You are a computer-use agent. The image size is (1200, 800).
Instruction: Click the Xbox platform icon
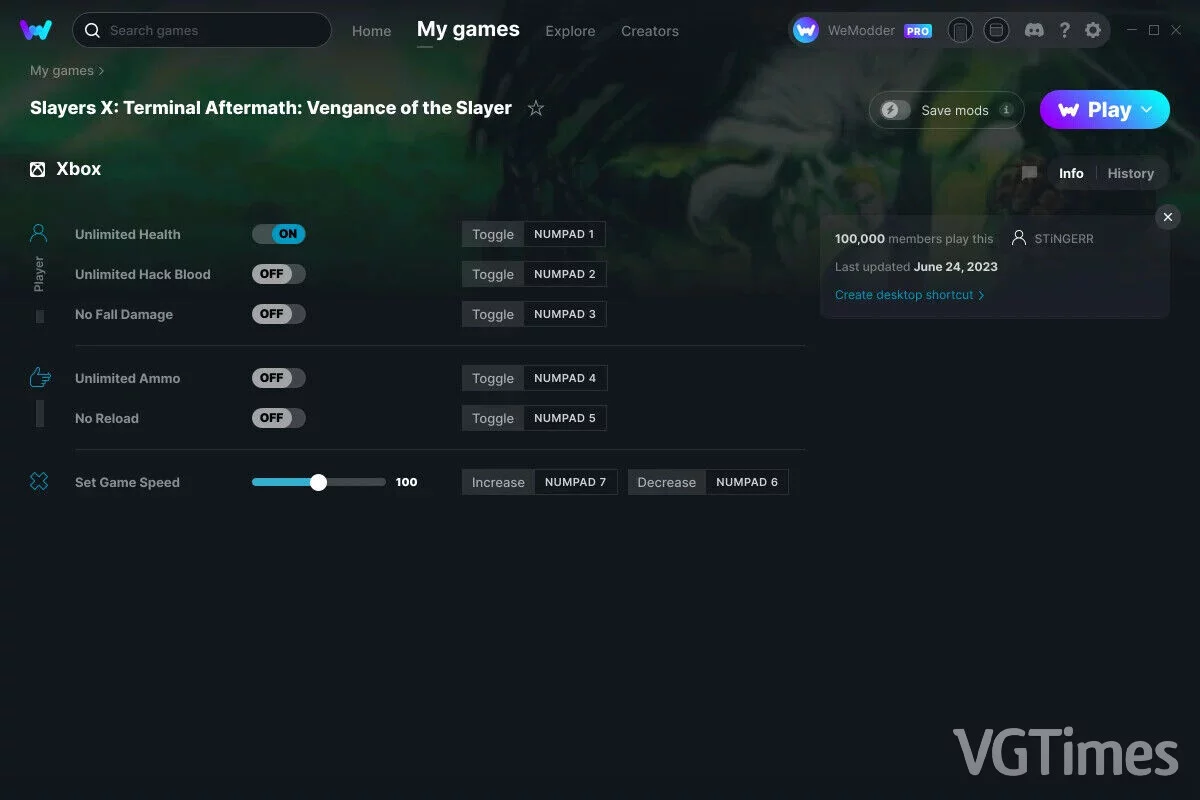pyautogui.click(x=38, y=169)
